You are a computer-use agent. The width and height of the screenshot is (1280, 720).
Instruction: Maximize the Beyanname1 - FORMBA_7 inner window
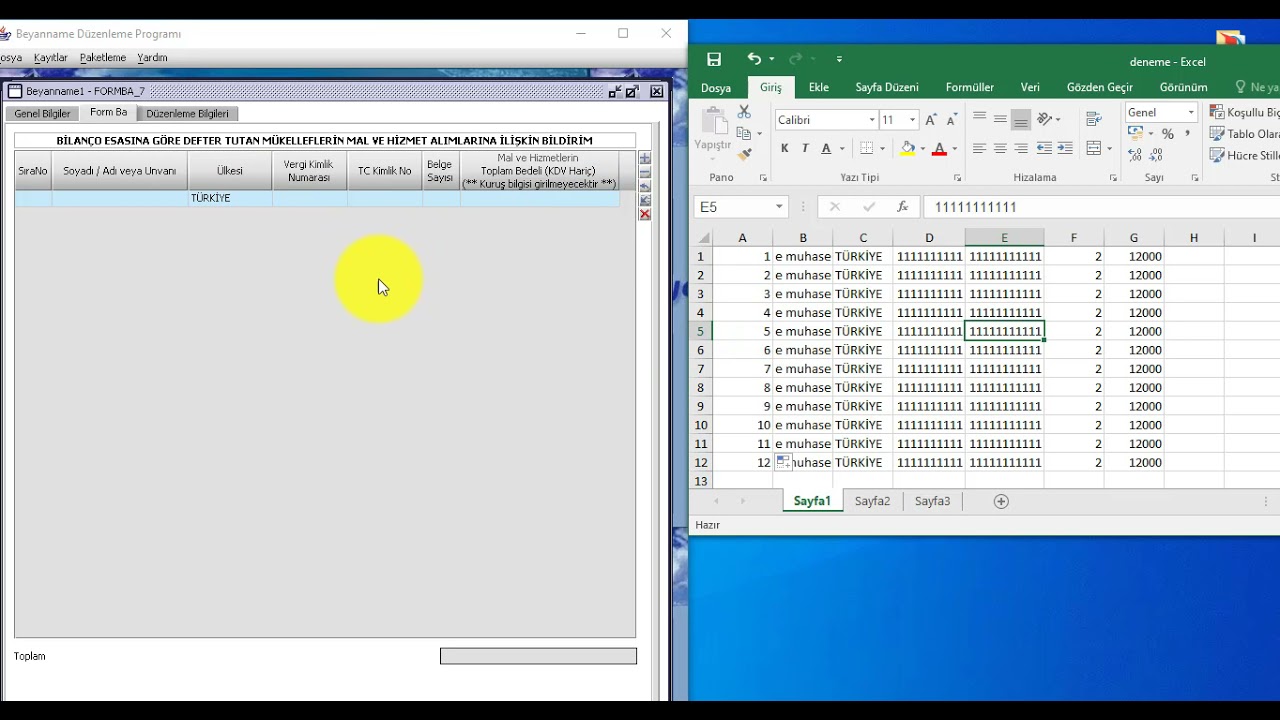[x=632, y=91]
